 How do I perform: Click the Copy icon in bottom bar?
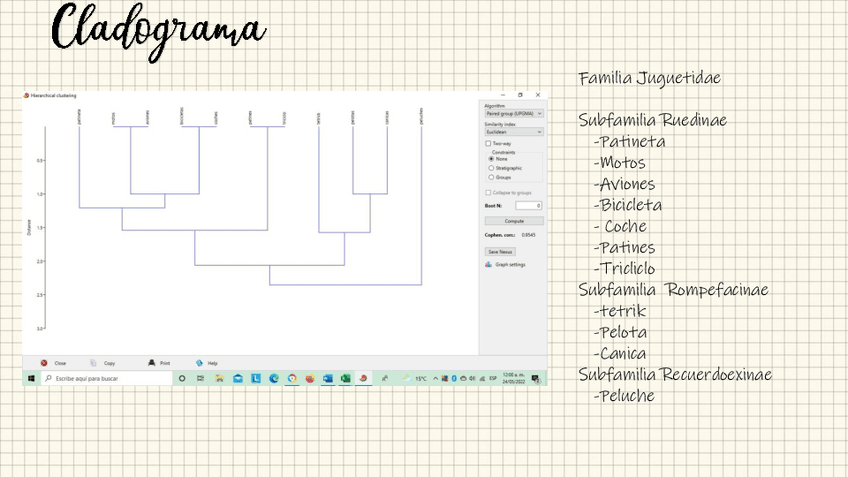(x=93, y=363)
